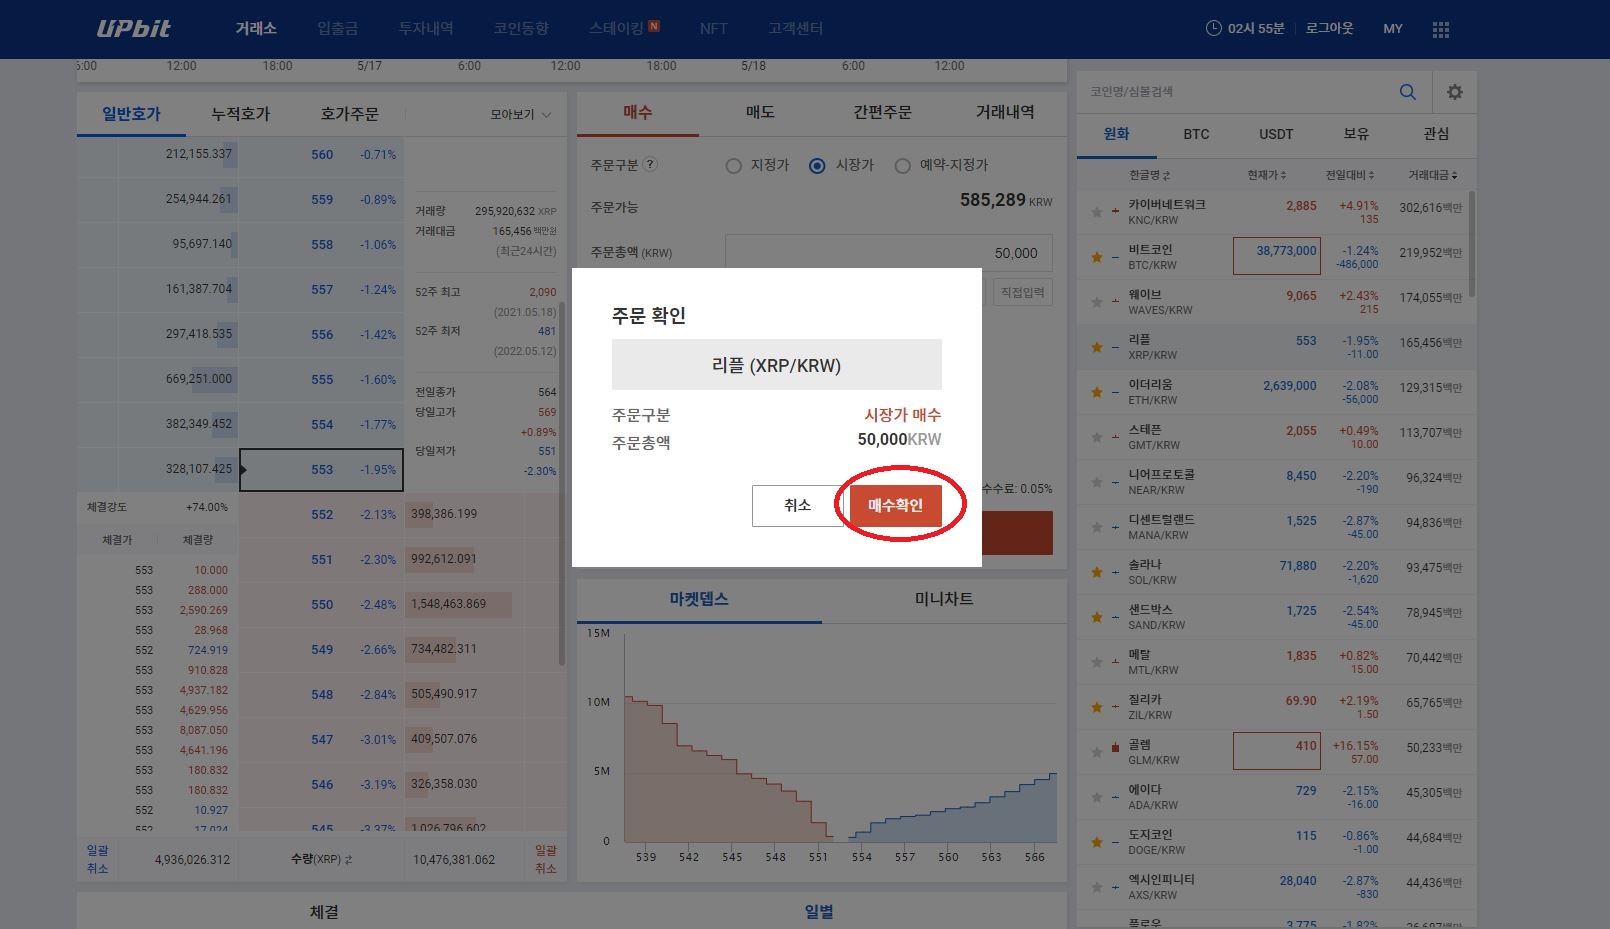1610x929 pixels.
Task: Switch to 매도 tab
Action: point(760,112)
